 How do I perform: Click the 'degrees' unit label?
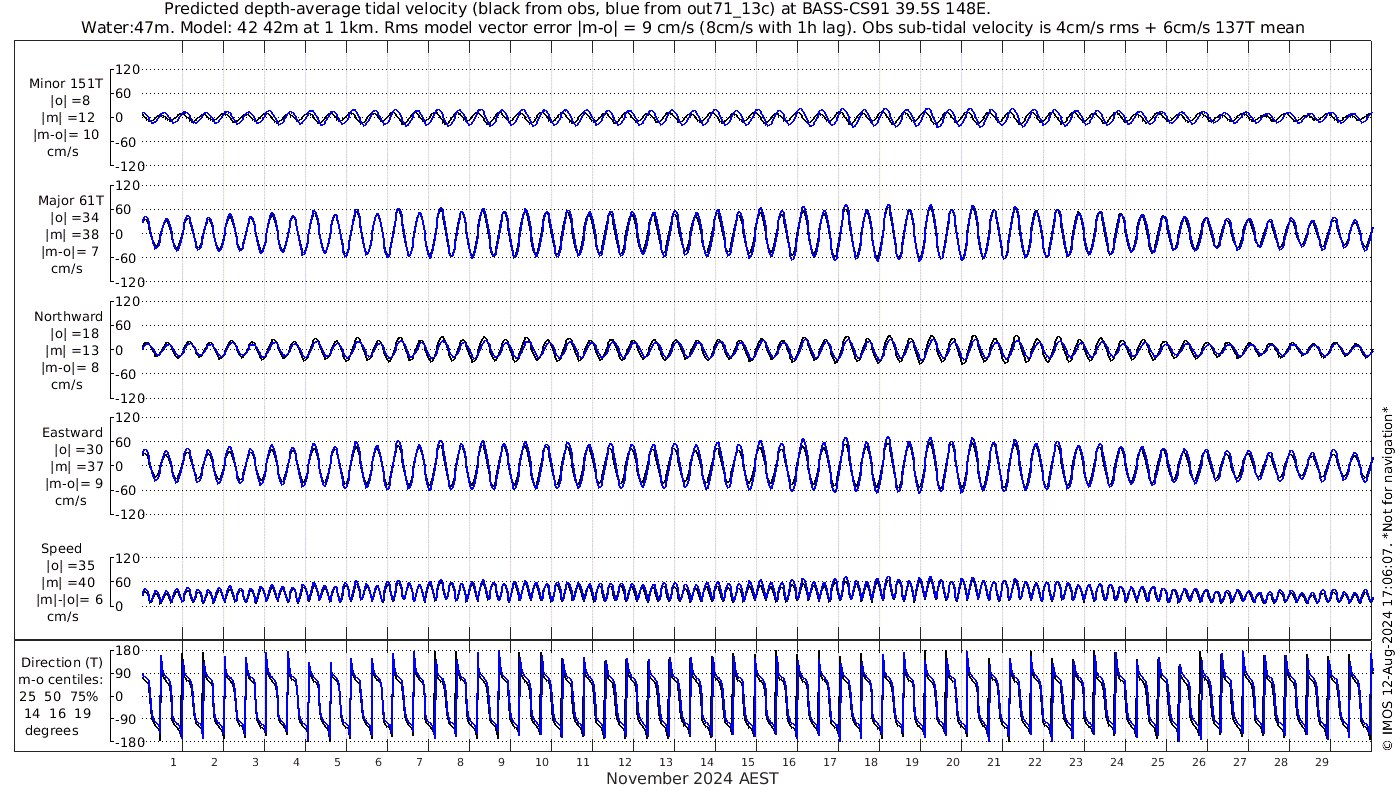(52, 730)
